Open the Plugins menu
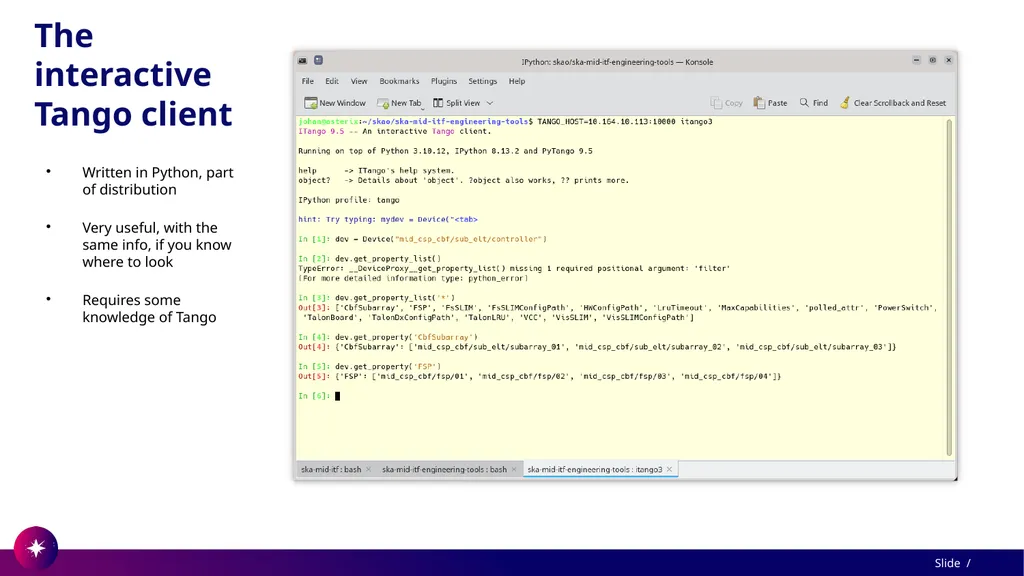Image resolution: width=1024 pixels, height=576 pixels. 443,81
